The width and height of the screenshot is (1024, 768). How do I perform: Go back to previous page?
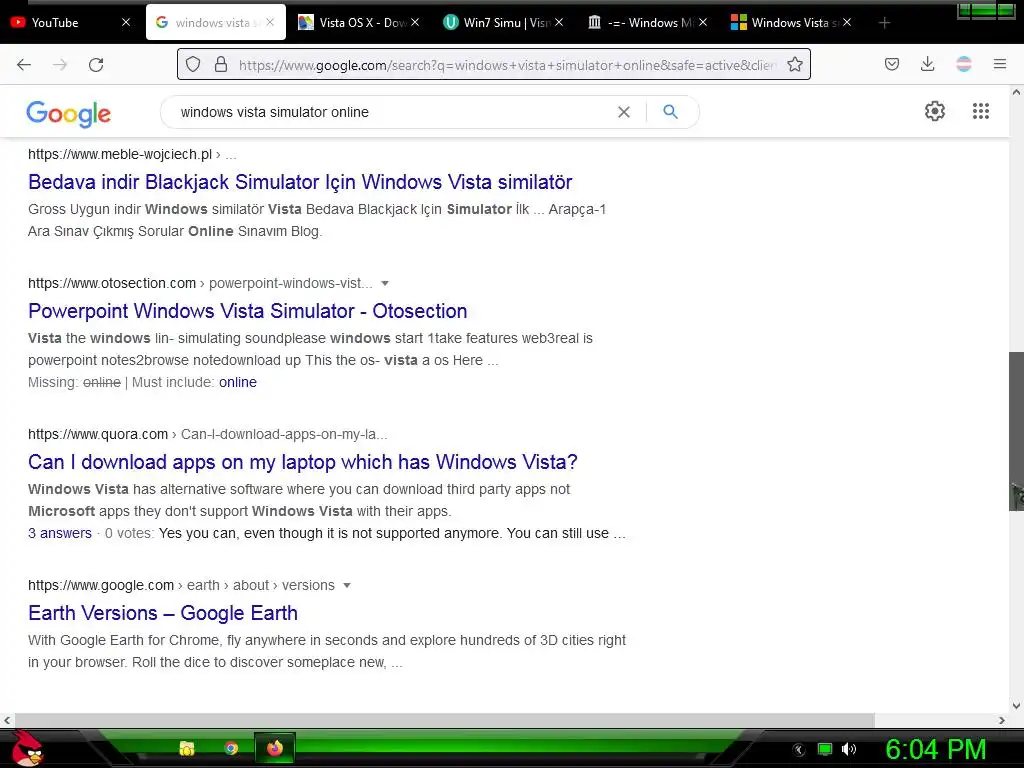[24, 64]
